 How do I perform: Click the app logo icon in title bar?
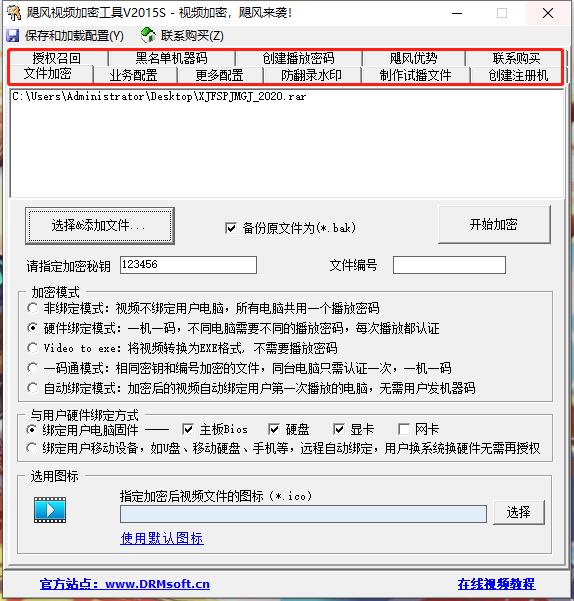[x=15, y=13]
